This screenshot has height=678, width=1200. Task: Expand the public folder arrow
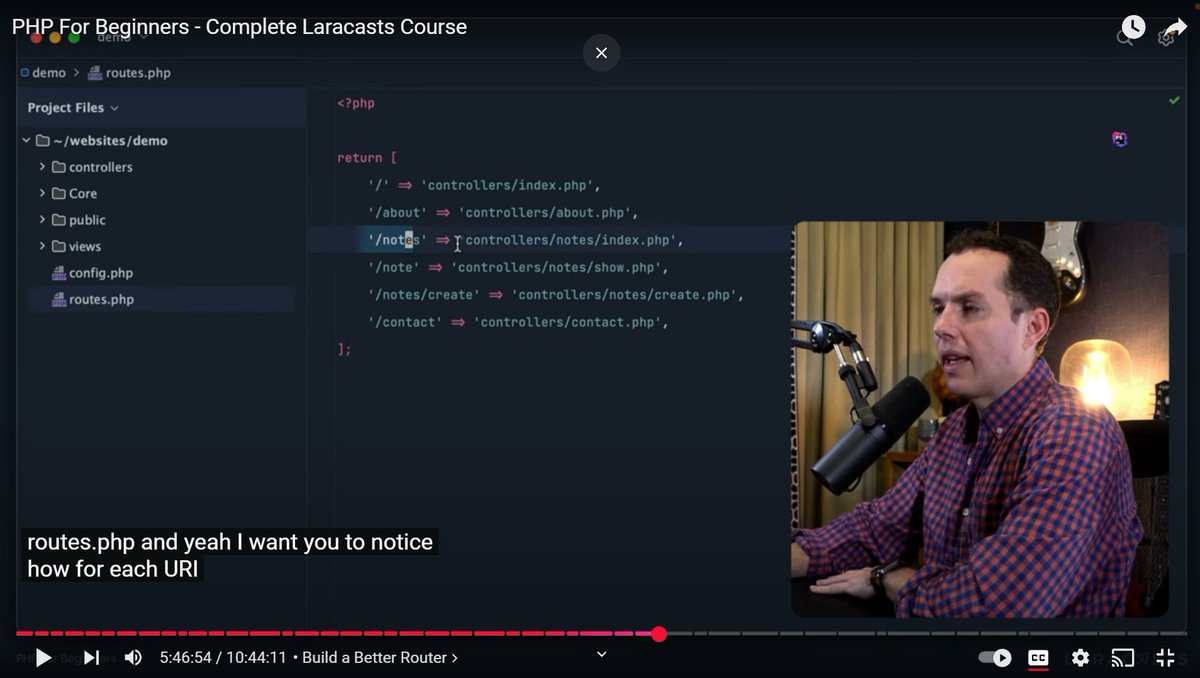[42, 220]
